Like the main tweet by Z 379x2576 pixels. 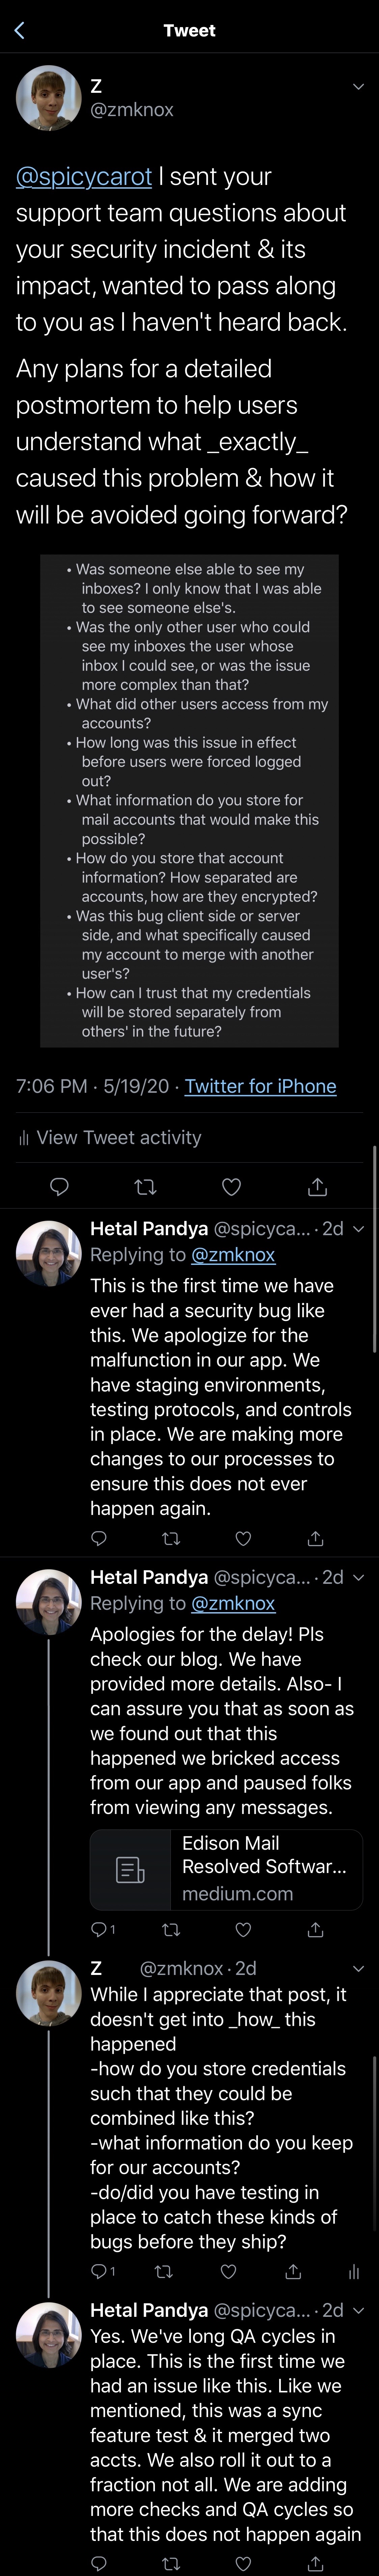click(x=231, y=1187)
